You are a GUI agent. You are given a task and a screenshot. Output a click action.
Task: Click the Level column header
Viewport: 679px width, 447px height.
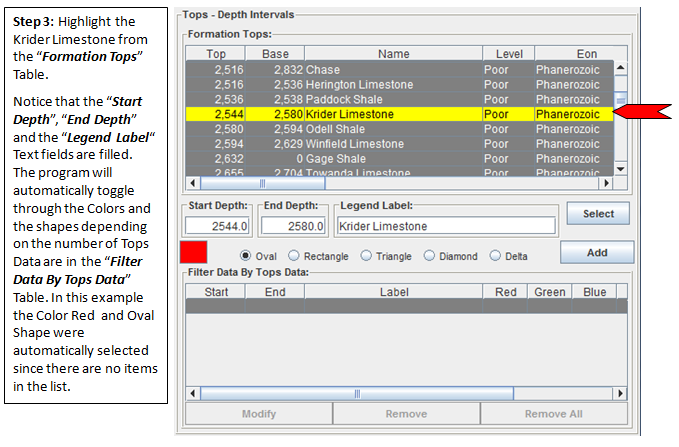click(509, 54)
